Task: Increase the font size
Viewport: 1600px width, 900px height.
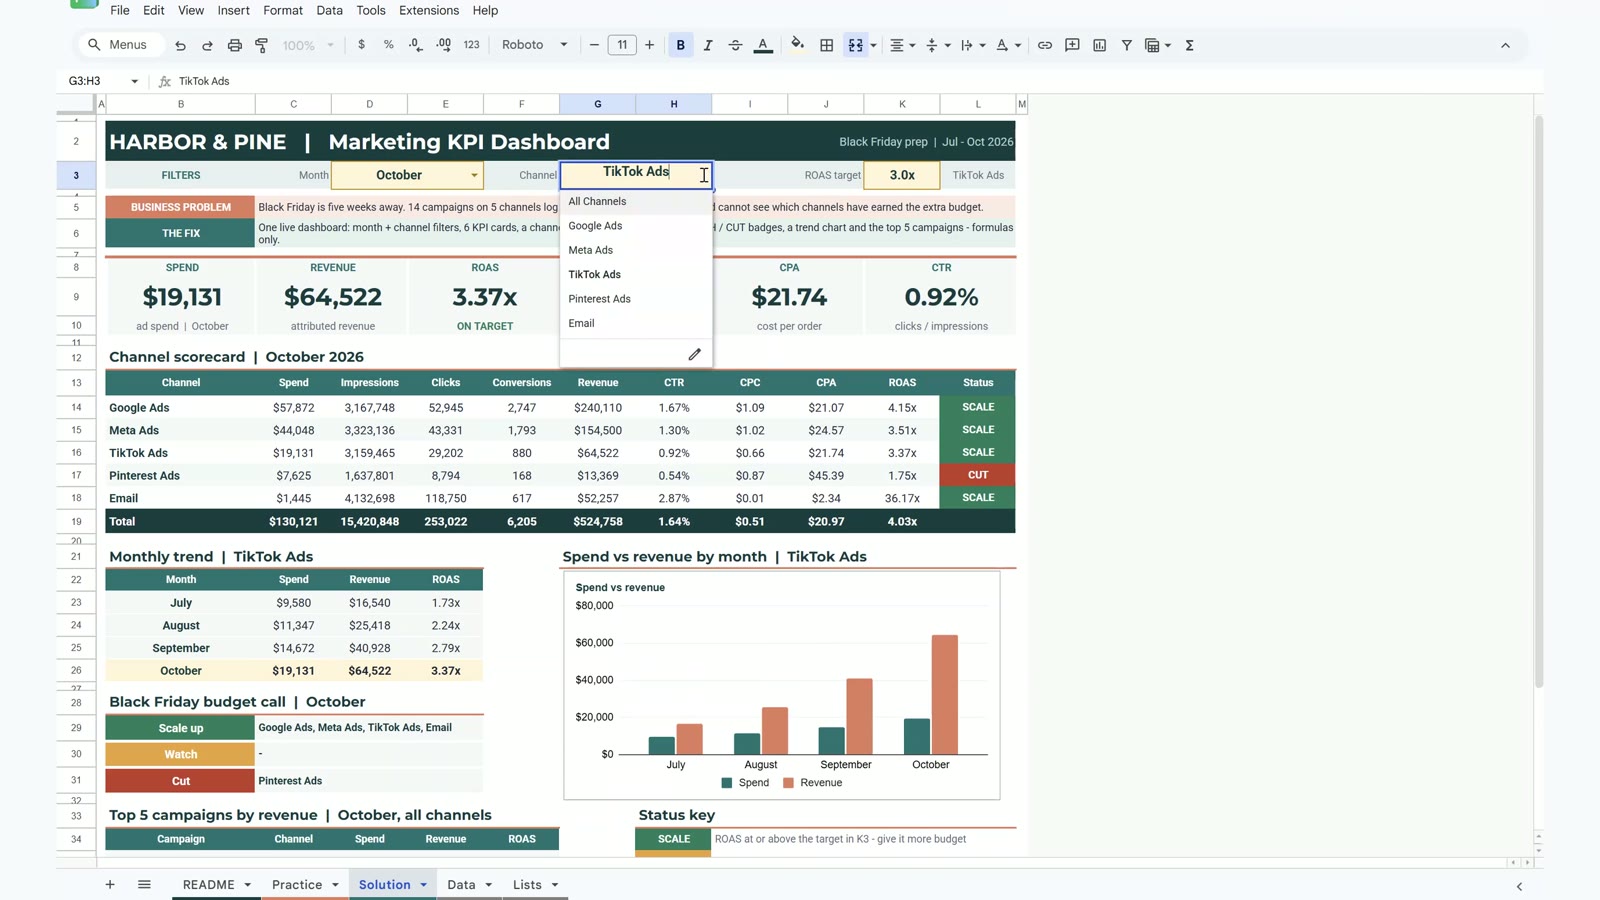Action: (x=650, y=45)
